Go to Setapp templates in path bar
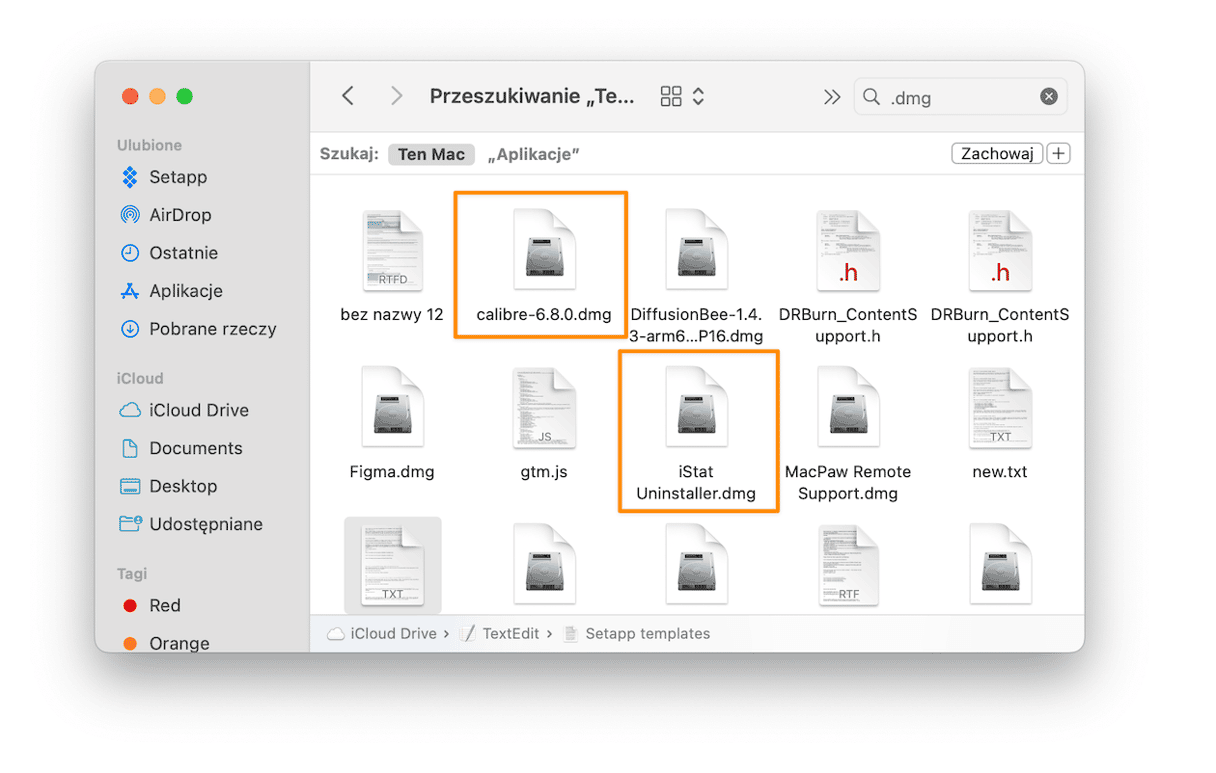Viewport: 1216px width, 773px height. tap(637, 634)
